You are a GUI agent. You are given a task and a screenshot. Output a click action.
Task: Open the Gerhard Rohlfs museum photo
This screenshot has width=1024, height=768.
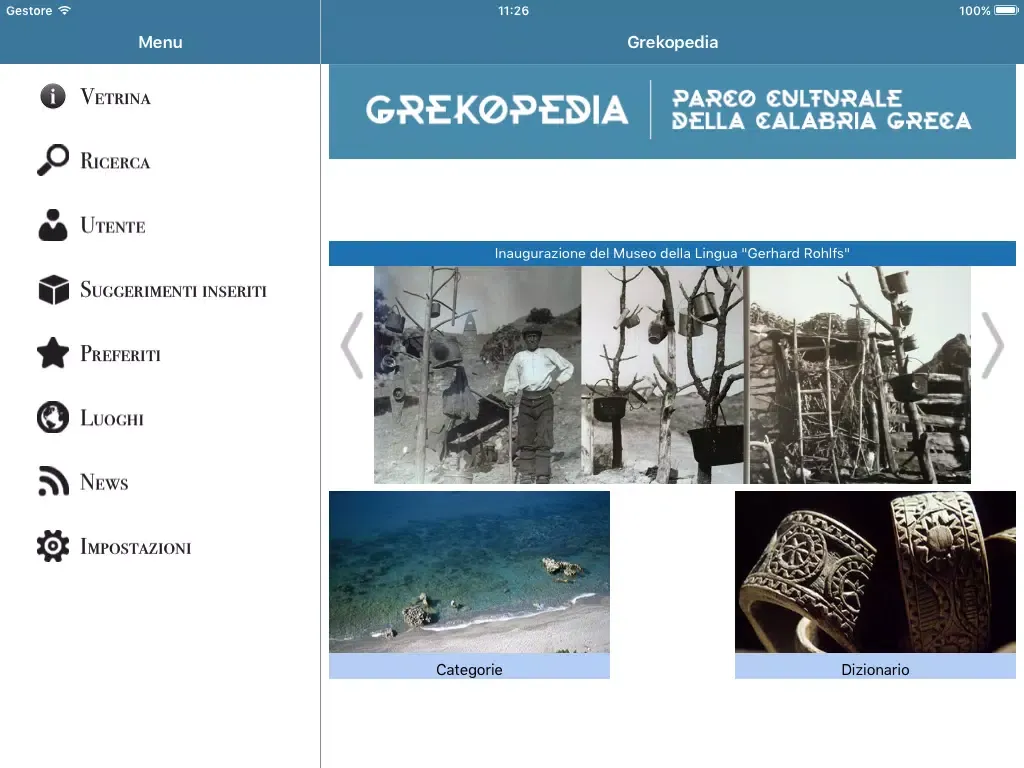pos(672,375)
